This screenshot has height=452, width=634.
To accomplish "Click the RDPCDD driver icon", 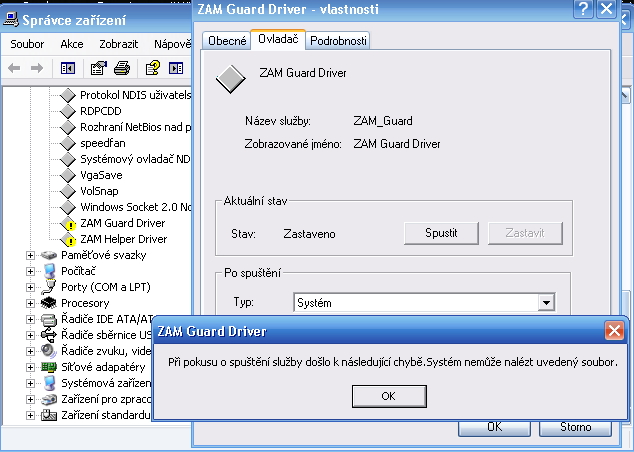I will pos(68,111).
